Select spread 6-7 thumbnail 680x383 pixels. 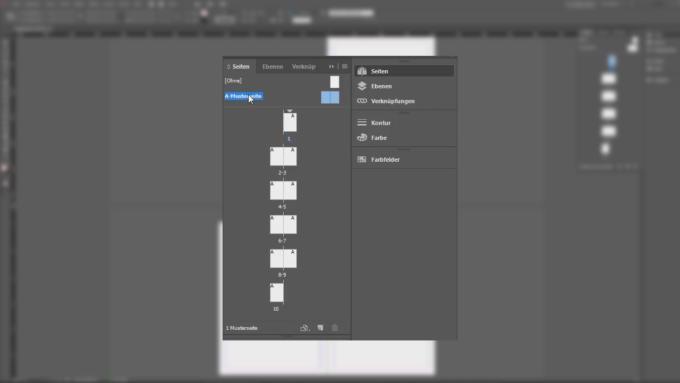click(x=283, y=224)
